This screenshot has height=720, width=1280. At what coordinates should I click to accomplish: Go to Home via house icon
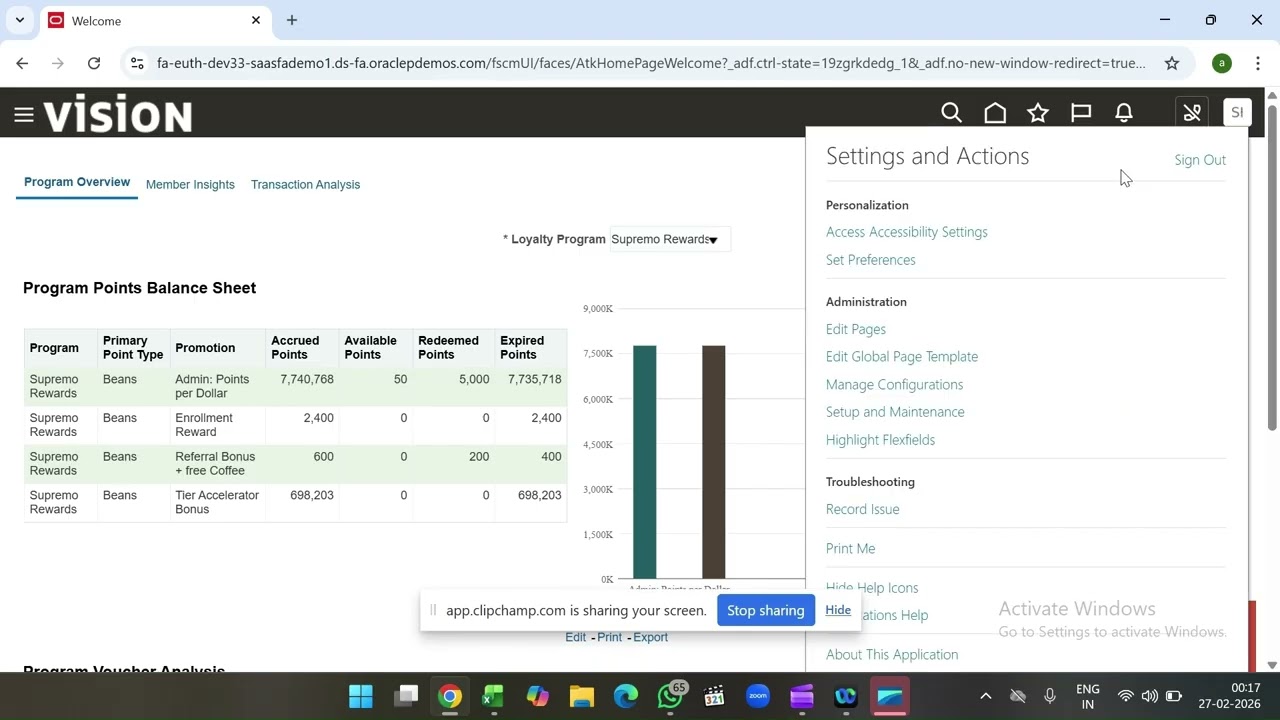(x=995, y=113)
